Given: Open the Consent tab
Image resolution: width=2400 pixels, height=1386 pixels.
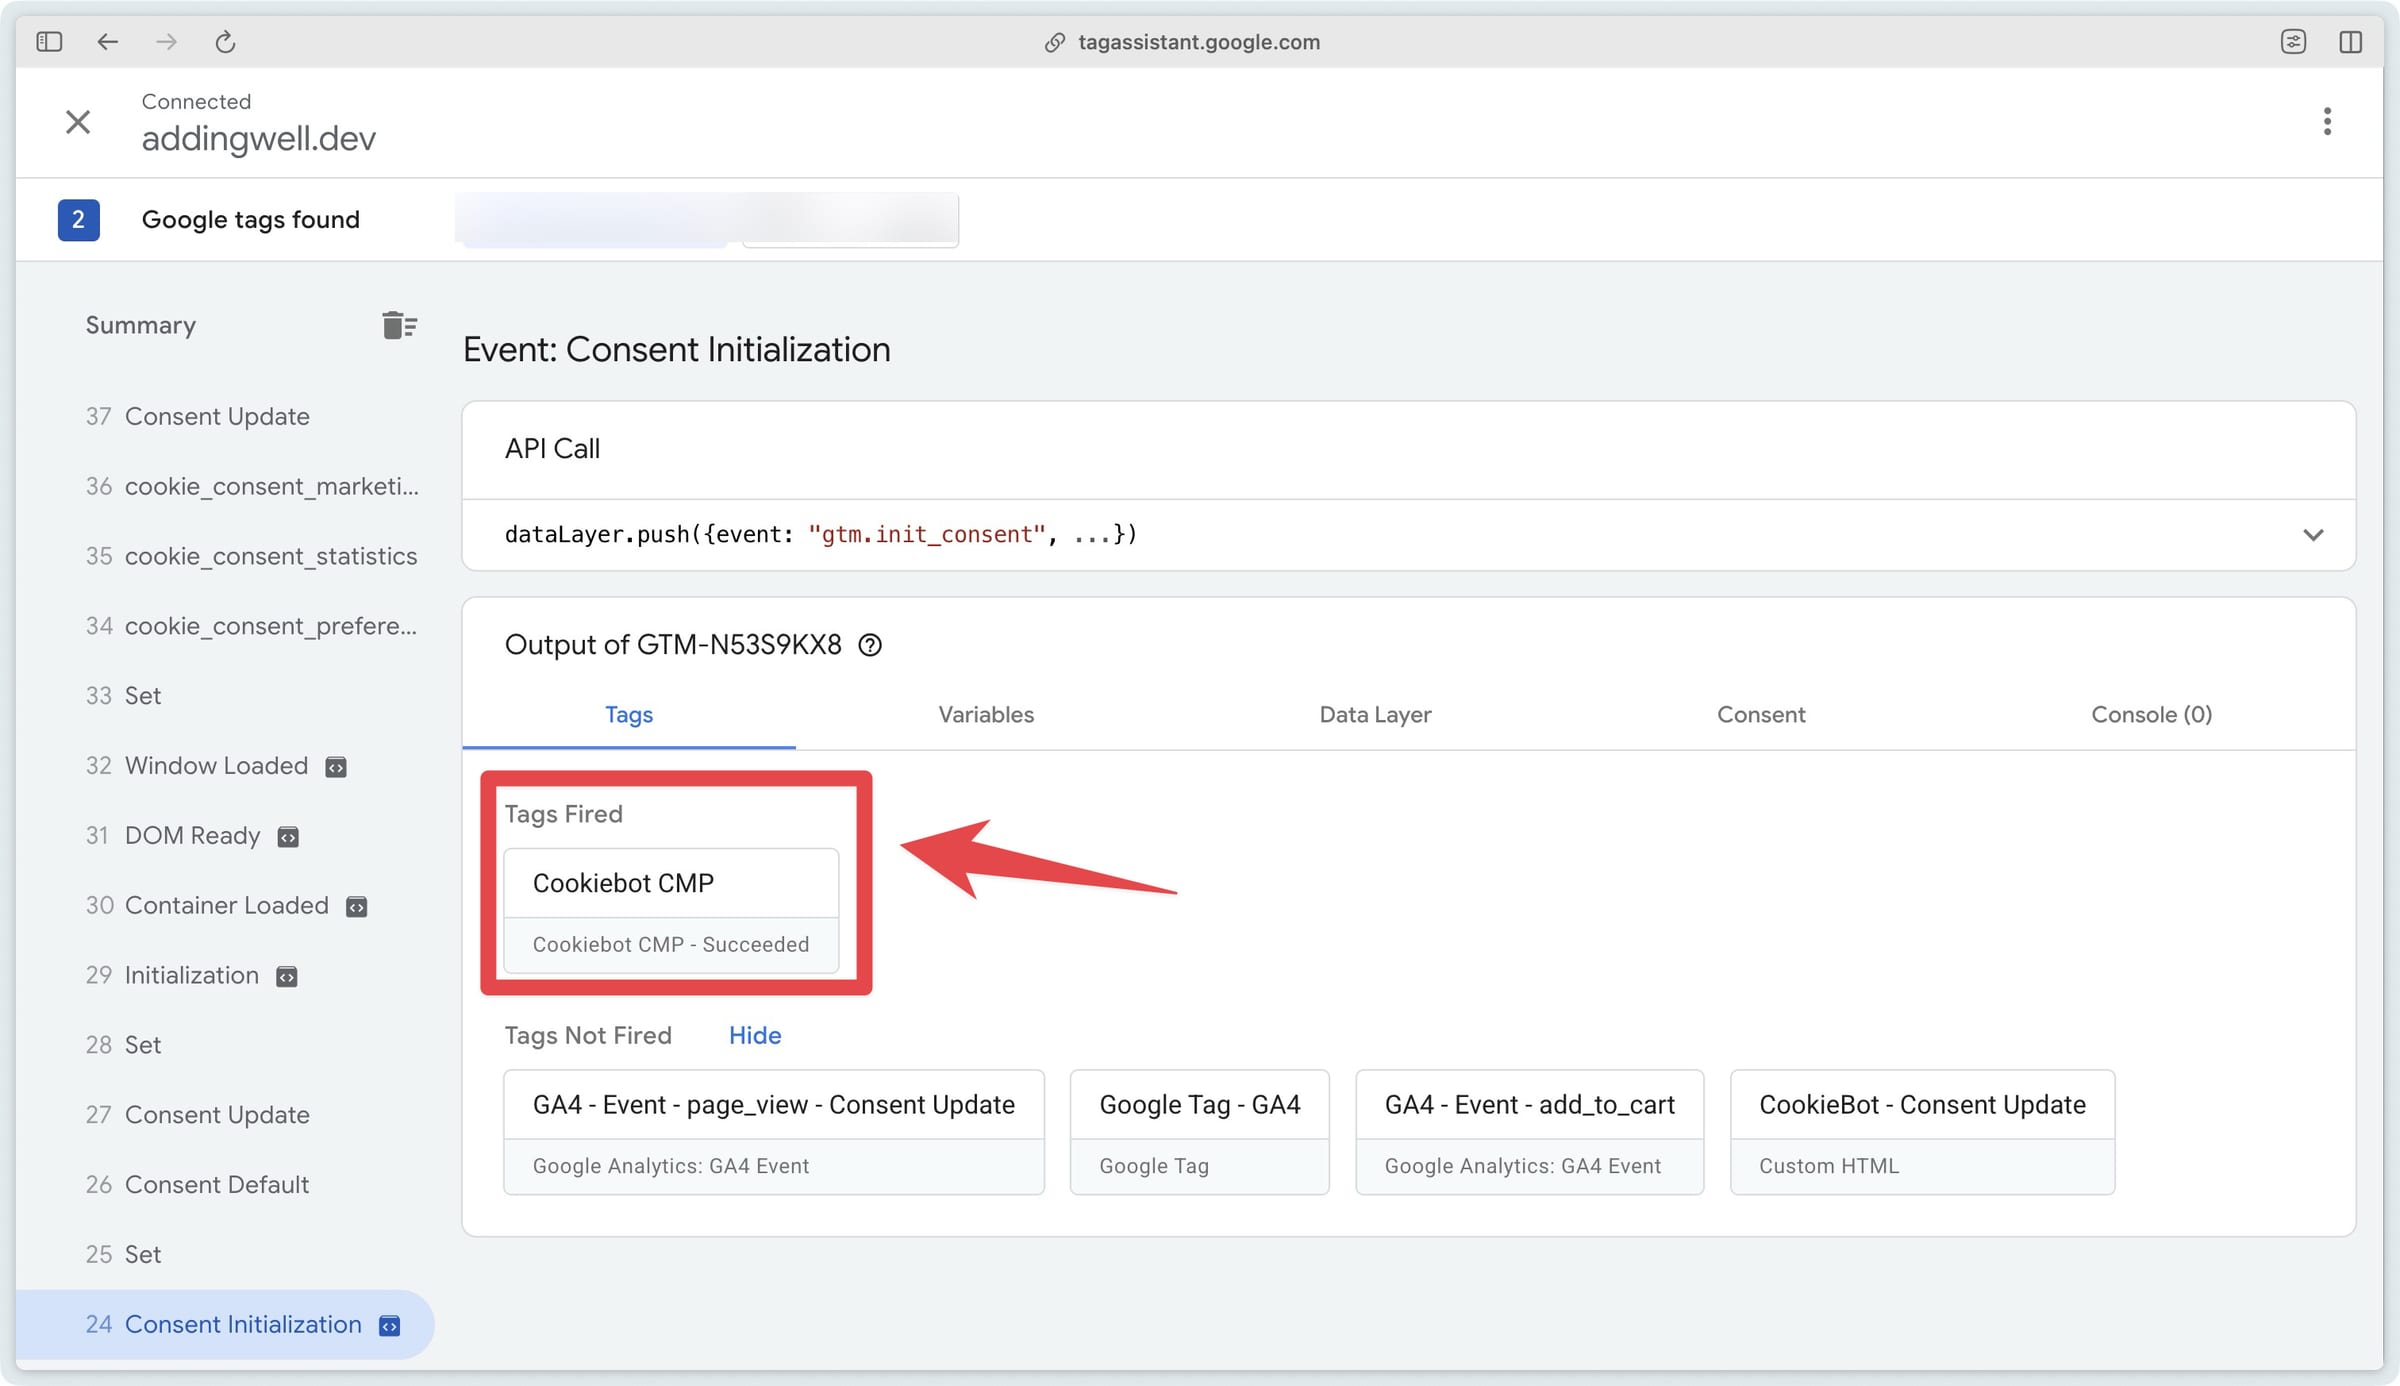Looking at the screenshot, I should (1761, 714).
